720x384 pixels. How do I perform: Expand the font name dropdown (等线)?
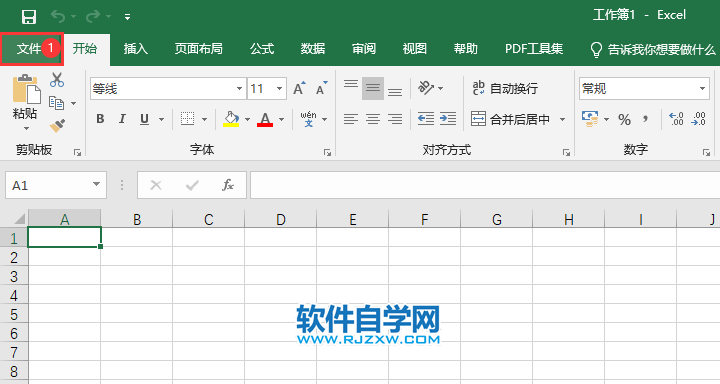click(239, 88)
